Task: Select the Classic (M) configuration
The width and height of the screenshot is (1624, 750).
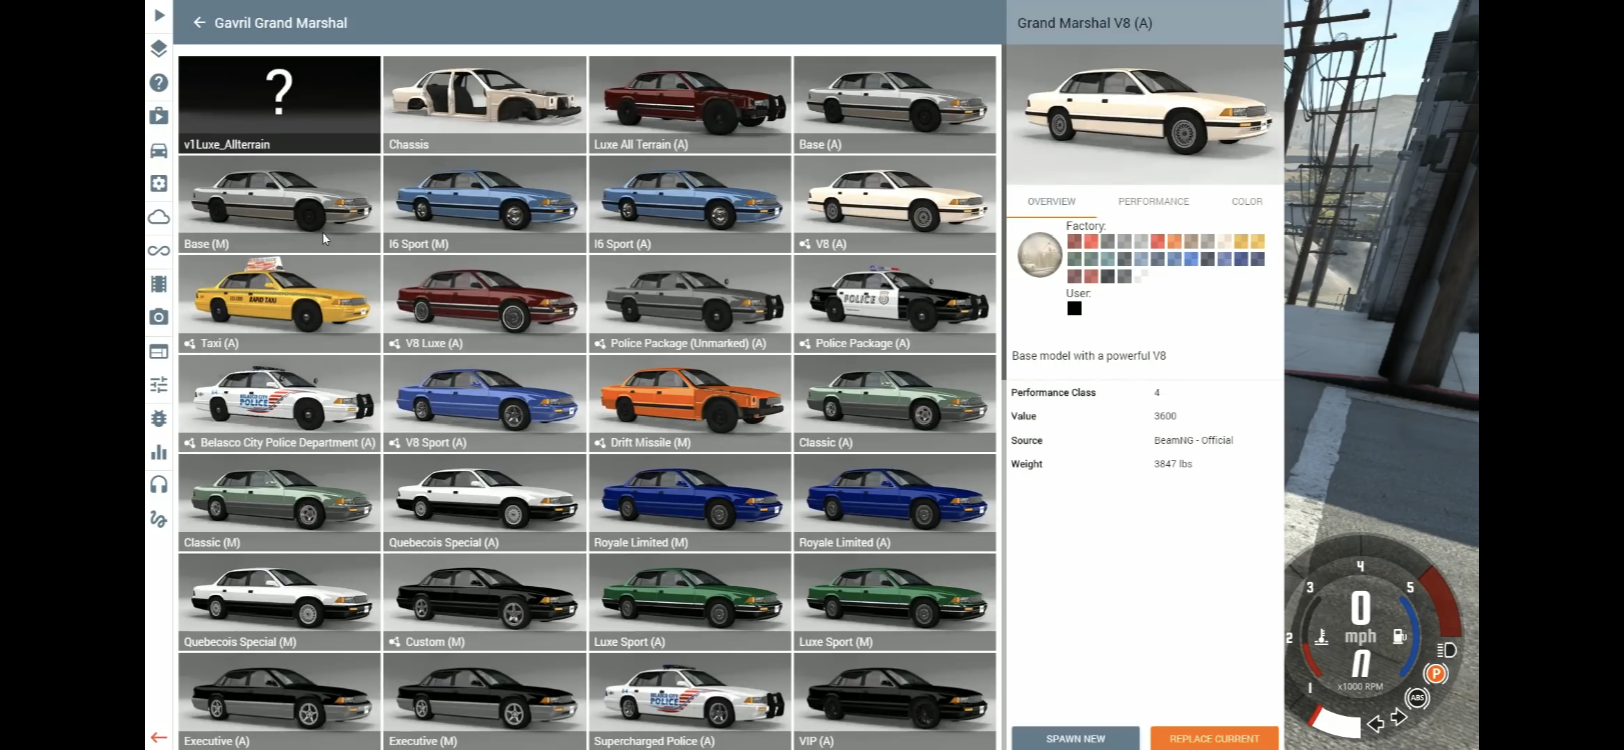Action: pyautogui.click(x=279, y=502)
